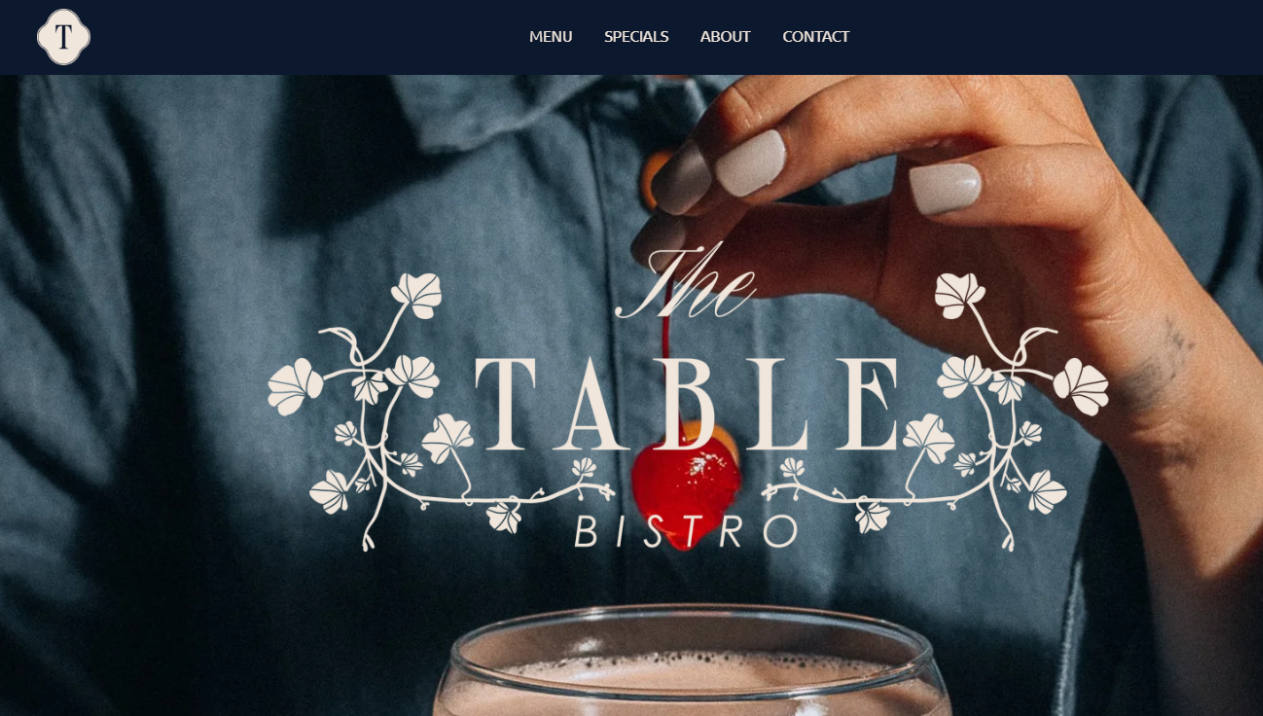The width and height of the screenshot is (1263, 716).
Task: Click the T logo badge in header
Action: (x=63, y=37)
